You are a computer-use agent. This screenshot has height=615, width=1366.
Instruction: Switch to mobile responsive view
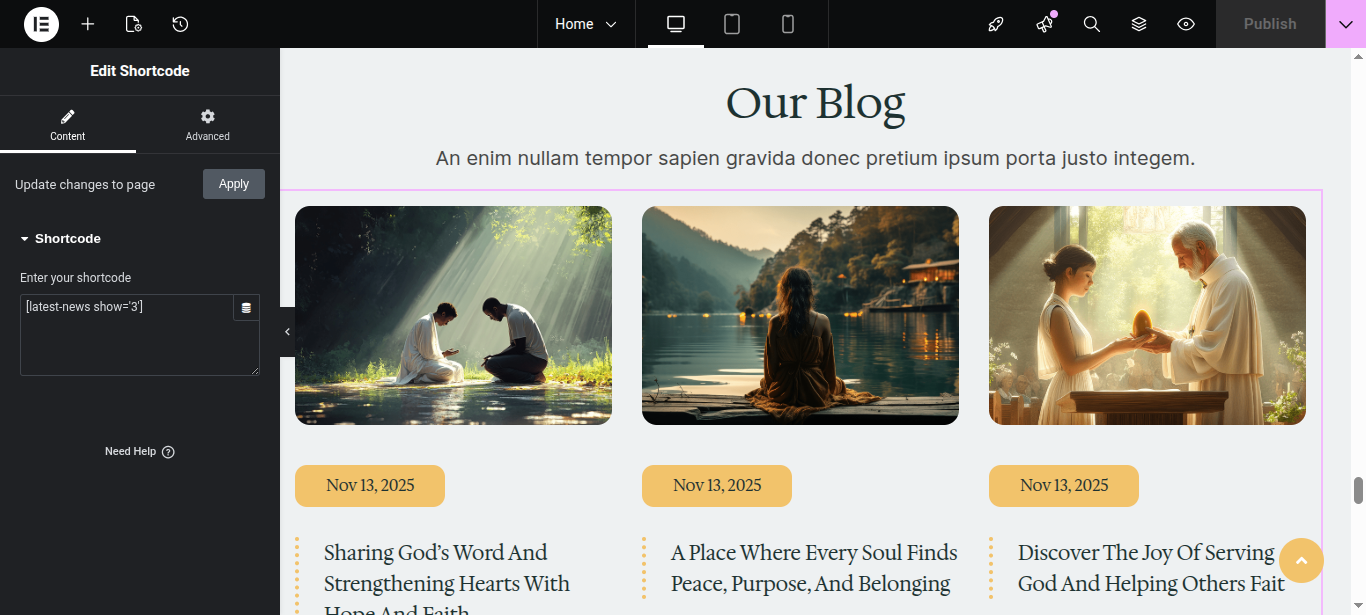click(788, 24)
